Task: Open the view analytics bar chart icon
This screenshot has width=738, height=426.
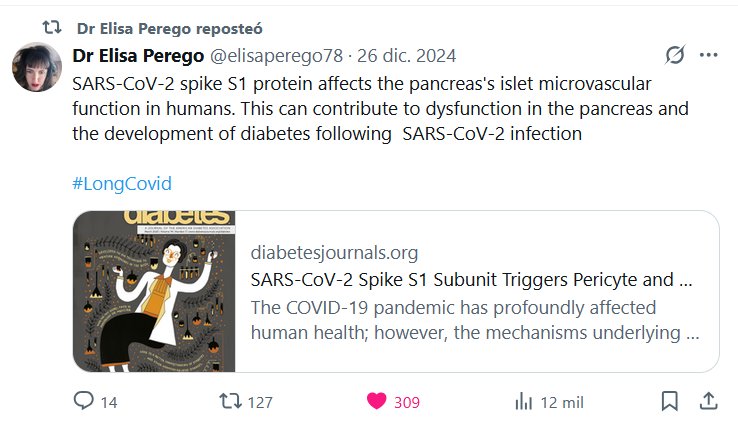Action: [x=523, y=402]
